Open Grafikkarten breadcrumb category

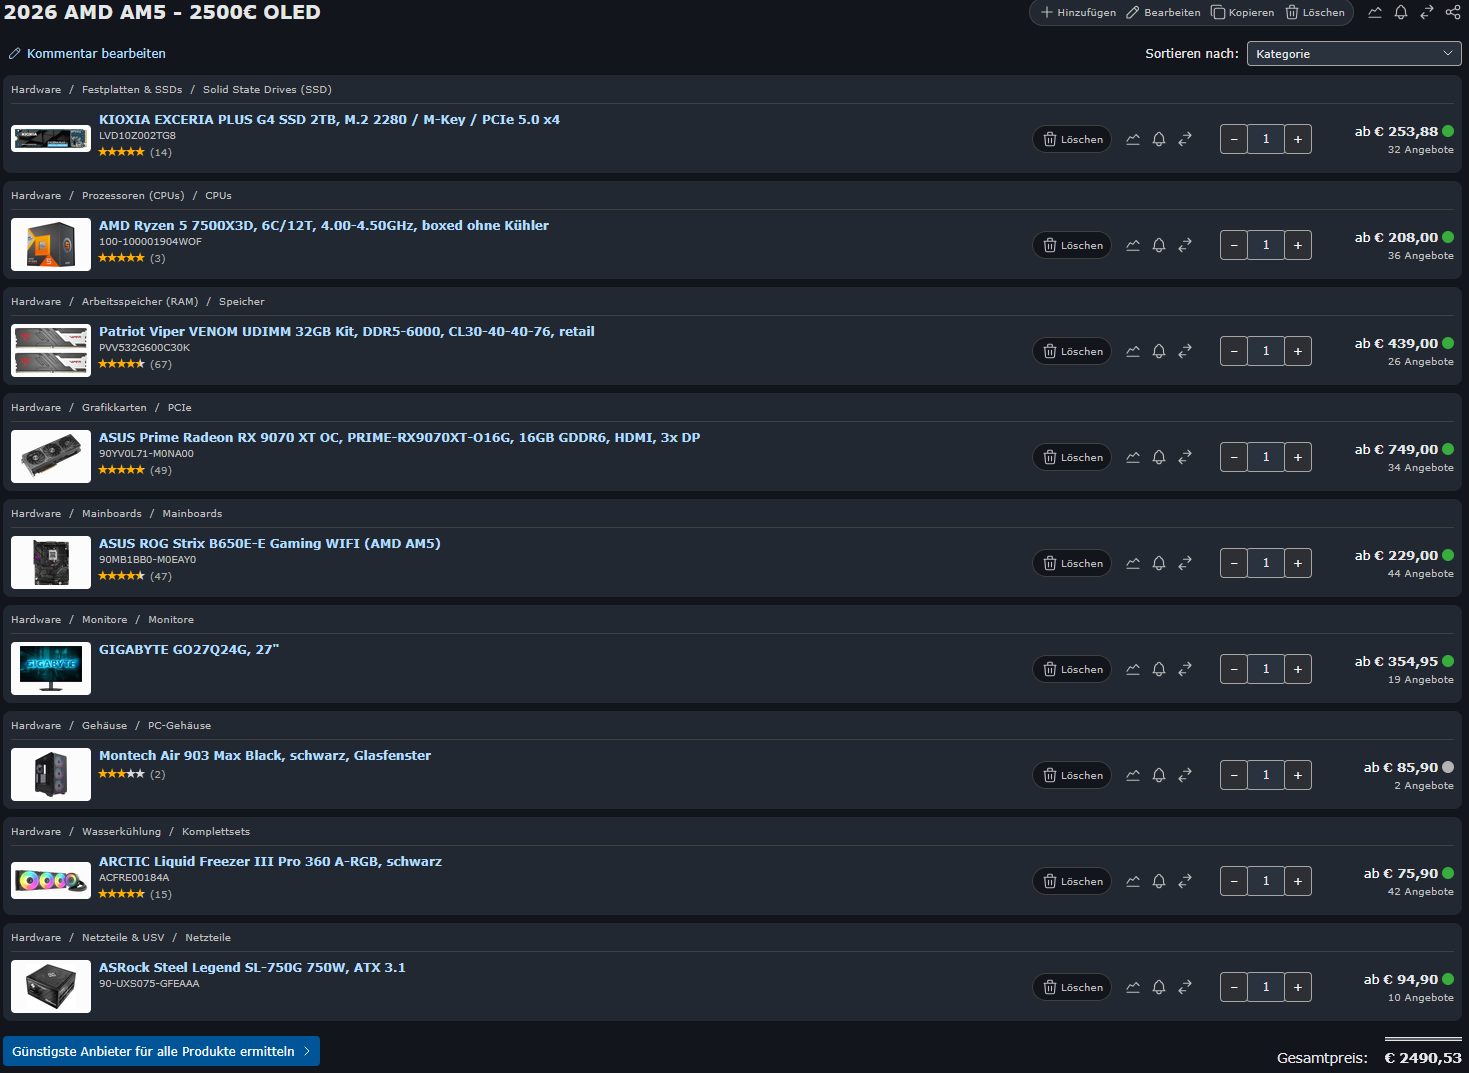coord(114,408)
